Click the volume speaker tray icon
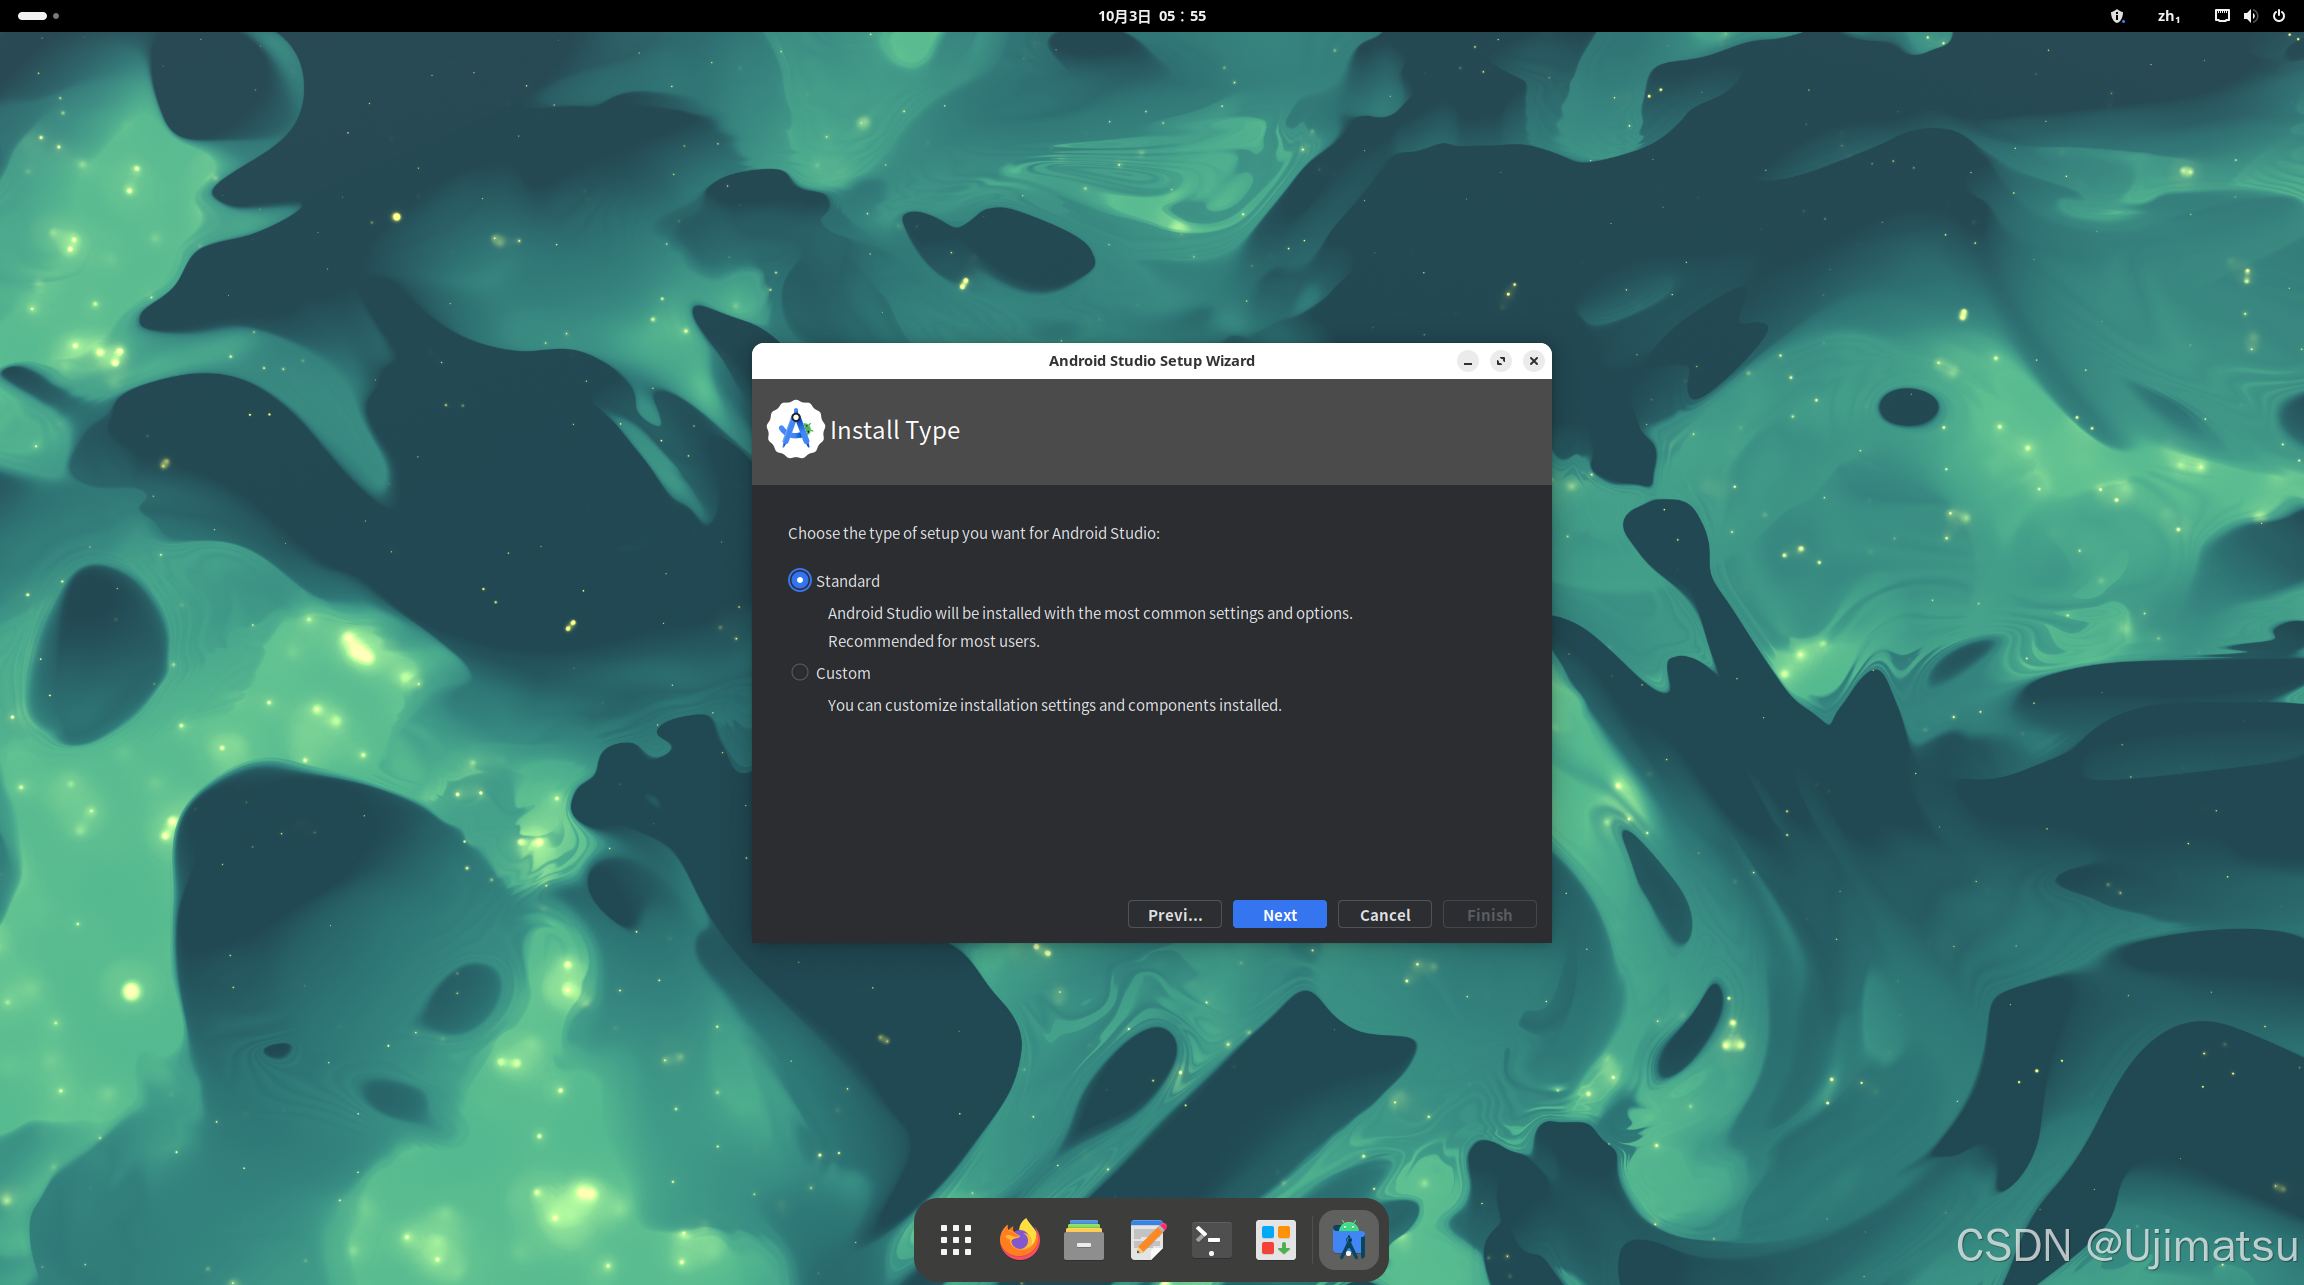This screenshot has height=1285, width=2304. pos(2250,16)
